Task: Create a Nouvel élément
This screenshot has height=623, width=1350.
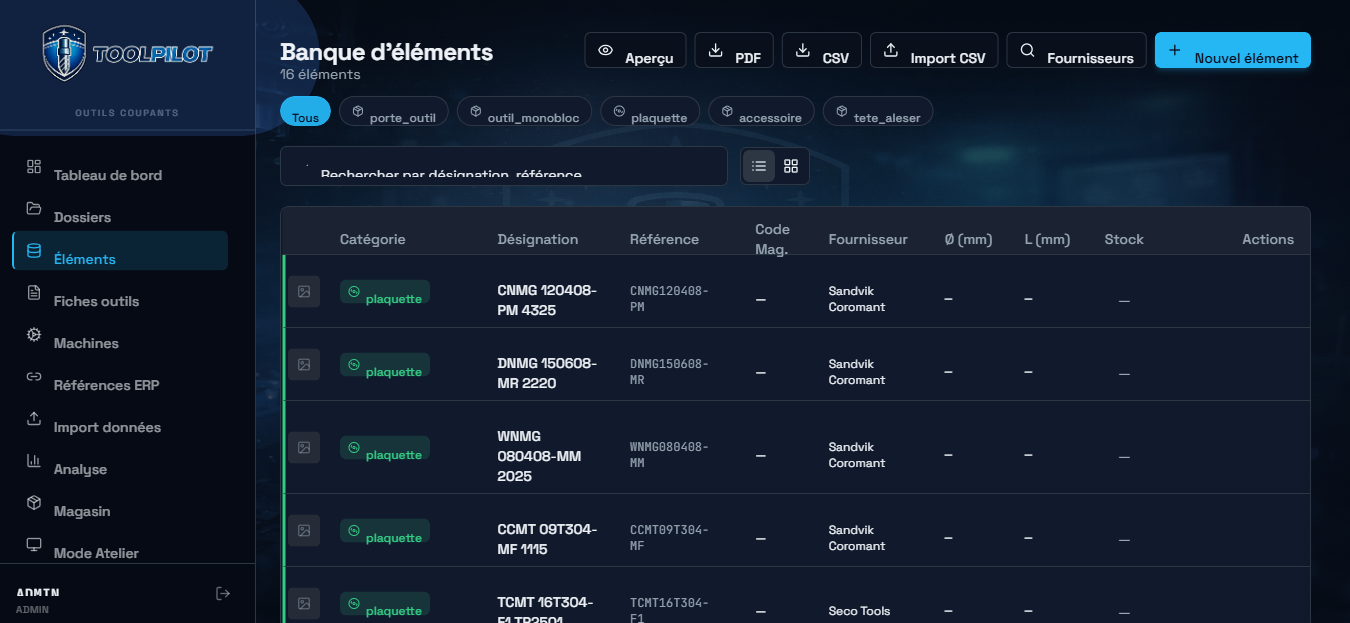Action: (1232, 49)
